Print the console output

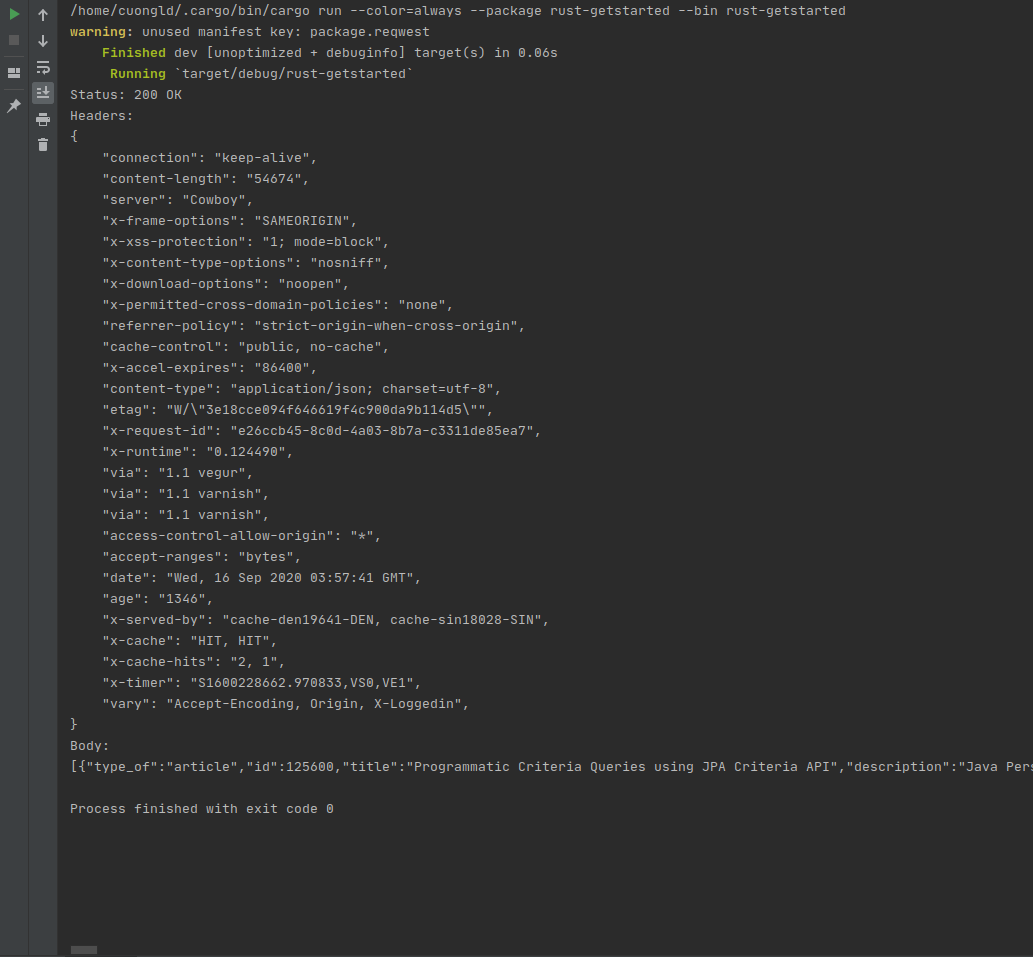[x=43, y=119]
